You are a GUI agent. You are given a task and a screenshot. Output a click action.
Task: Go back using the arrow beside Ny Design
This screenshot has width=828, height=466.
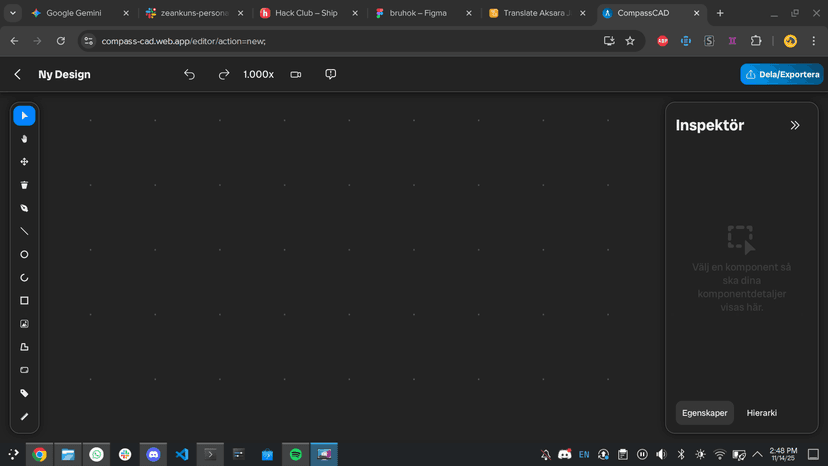click(x=18, y=75)
